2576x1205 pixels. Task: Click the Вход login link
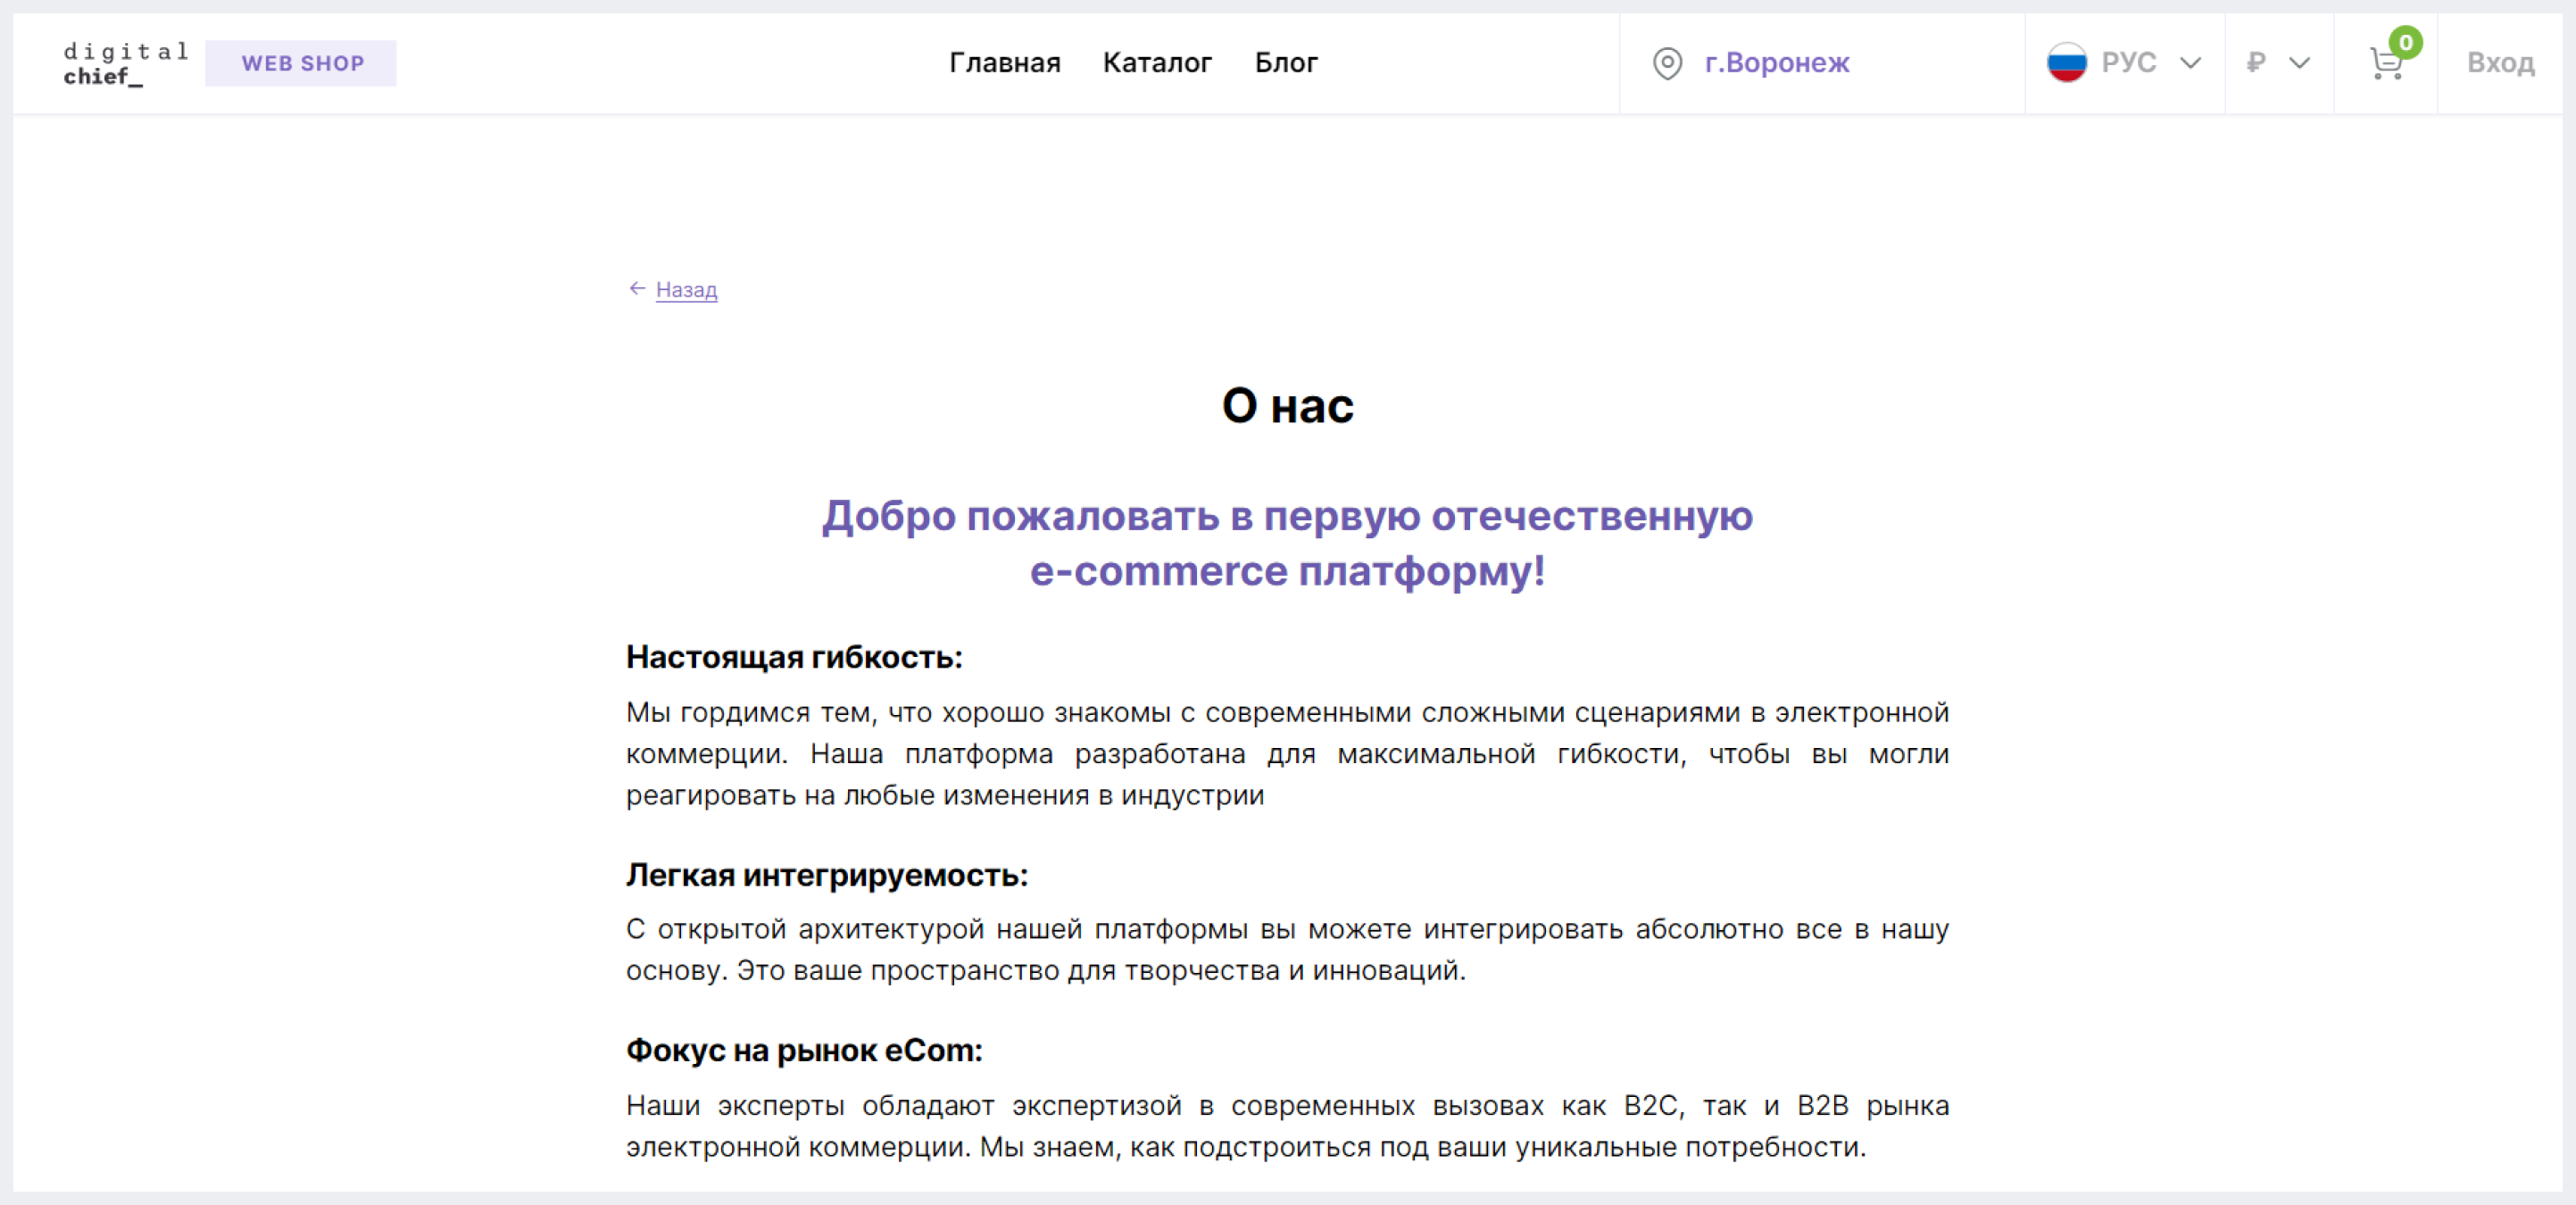(x=2500, y=62)
